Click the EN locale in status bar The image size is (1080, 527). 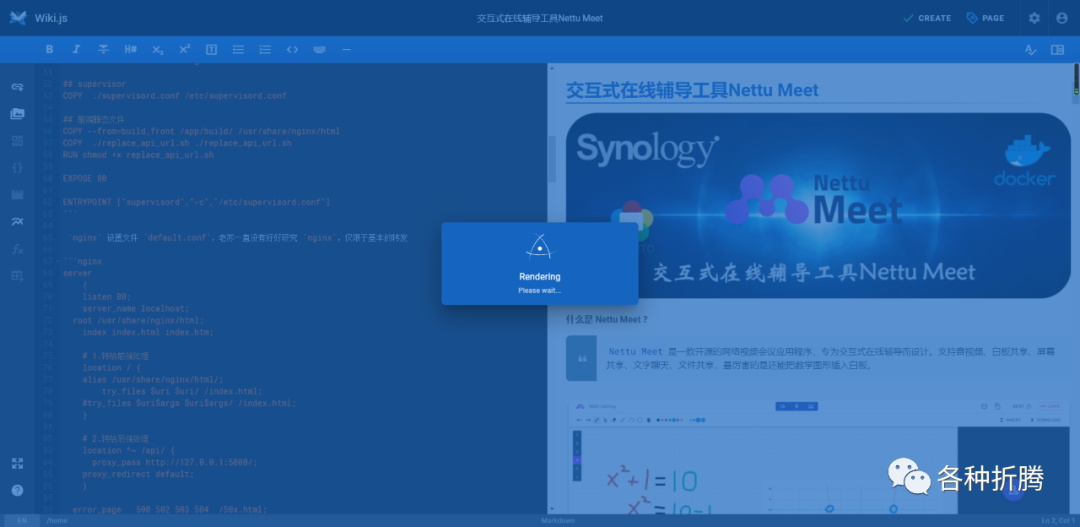click(22, 521)
